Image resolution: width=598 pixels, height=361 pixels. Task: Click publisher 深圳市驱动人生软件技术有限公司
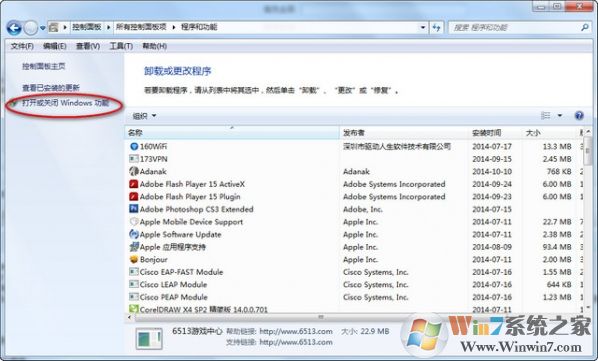pos(397,146)
